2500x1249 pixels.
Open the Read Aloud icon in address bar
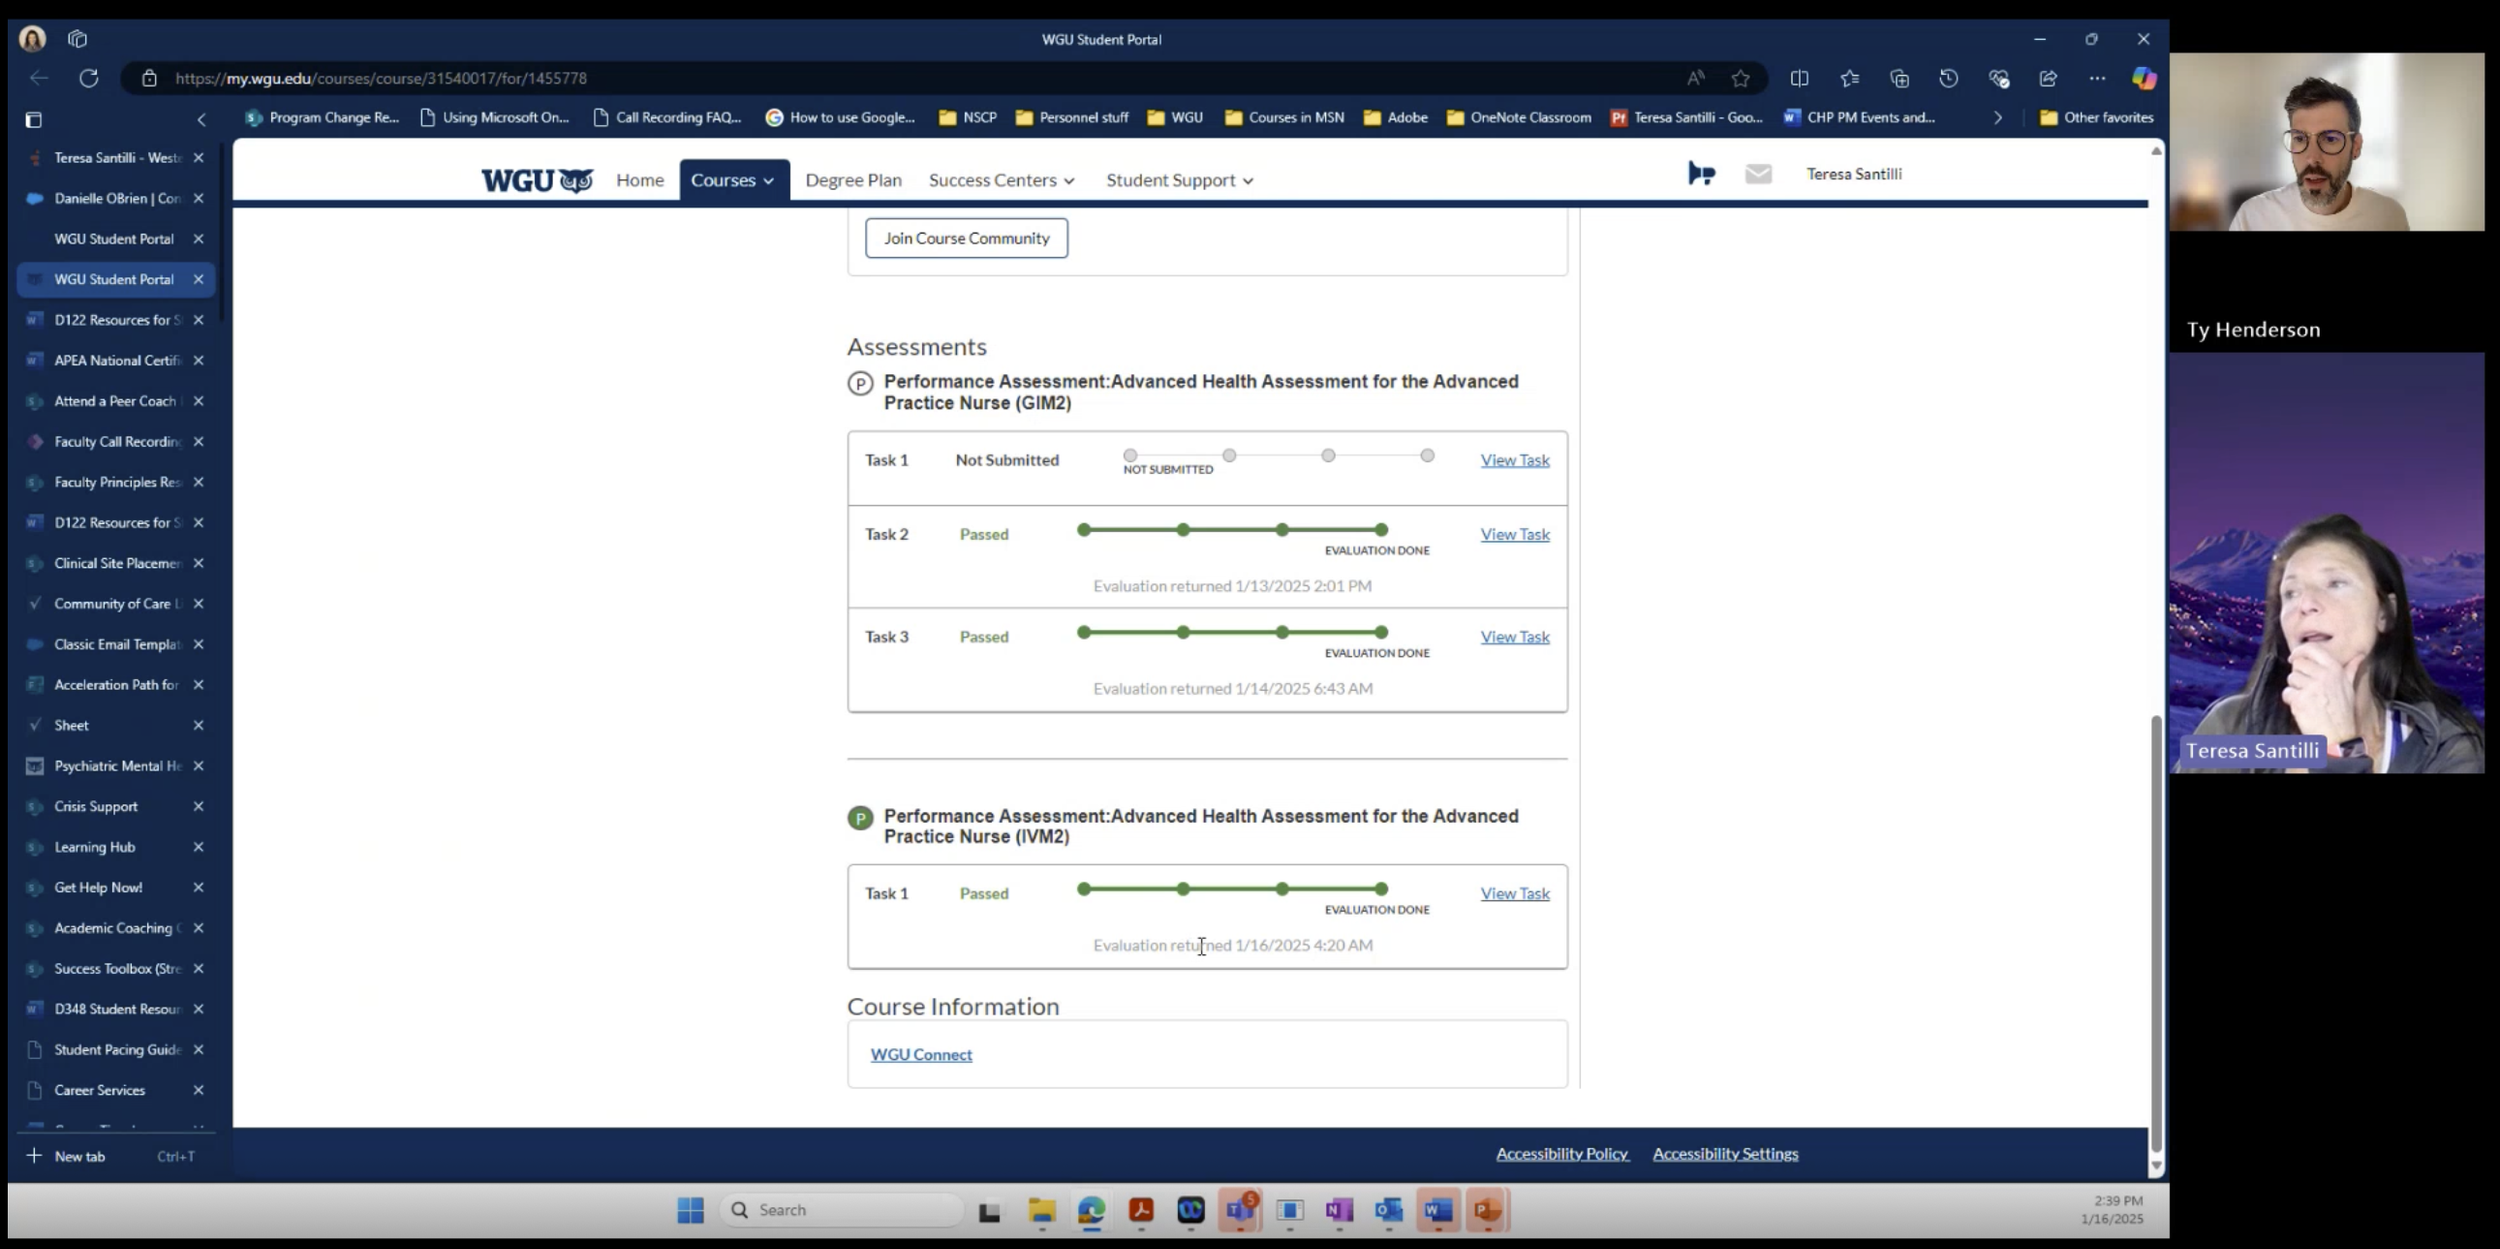point(1696,78)
